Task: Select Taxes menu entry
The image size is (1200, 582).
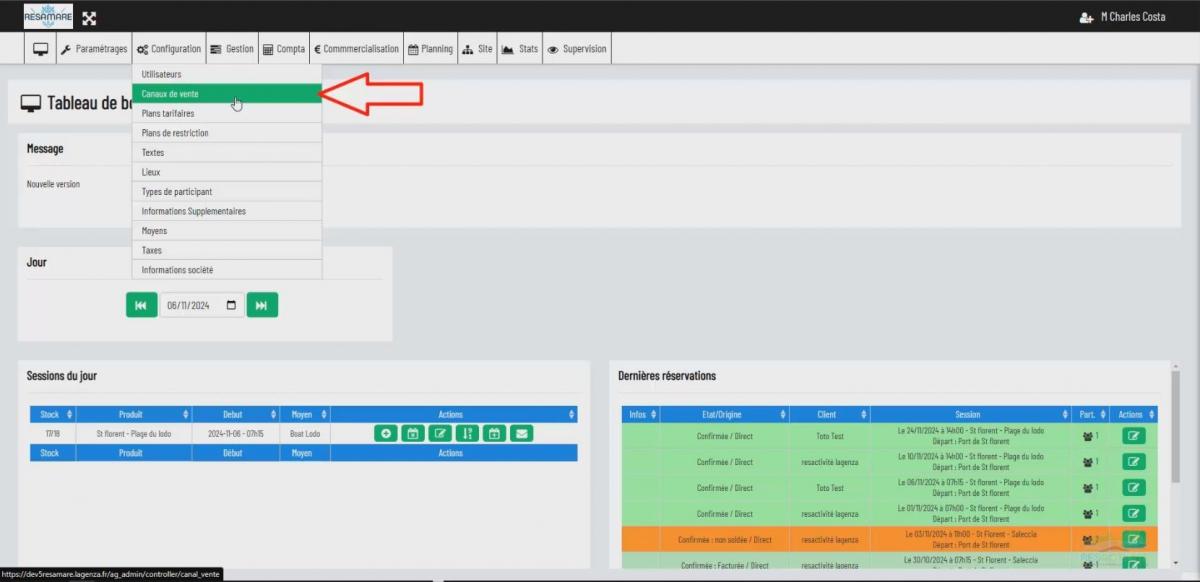Action: pyautogui.click(x=227, y=250)
